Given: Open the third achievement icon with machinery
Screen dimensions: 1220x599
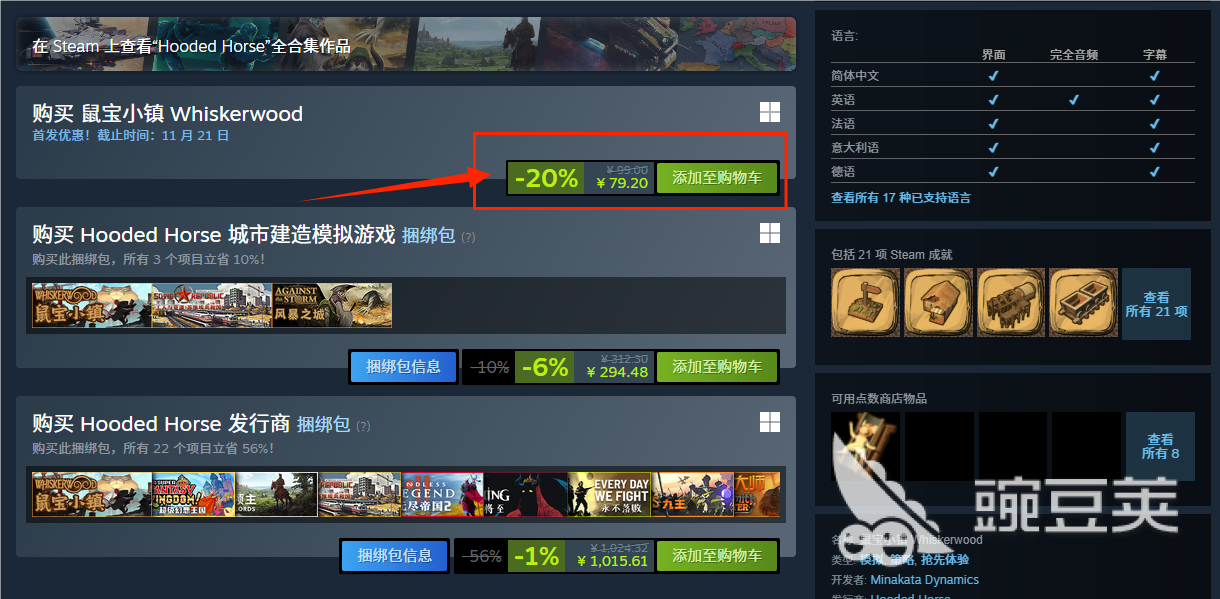Looking at the screenshot, I should 1011,302.
